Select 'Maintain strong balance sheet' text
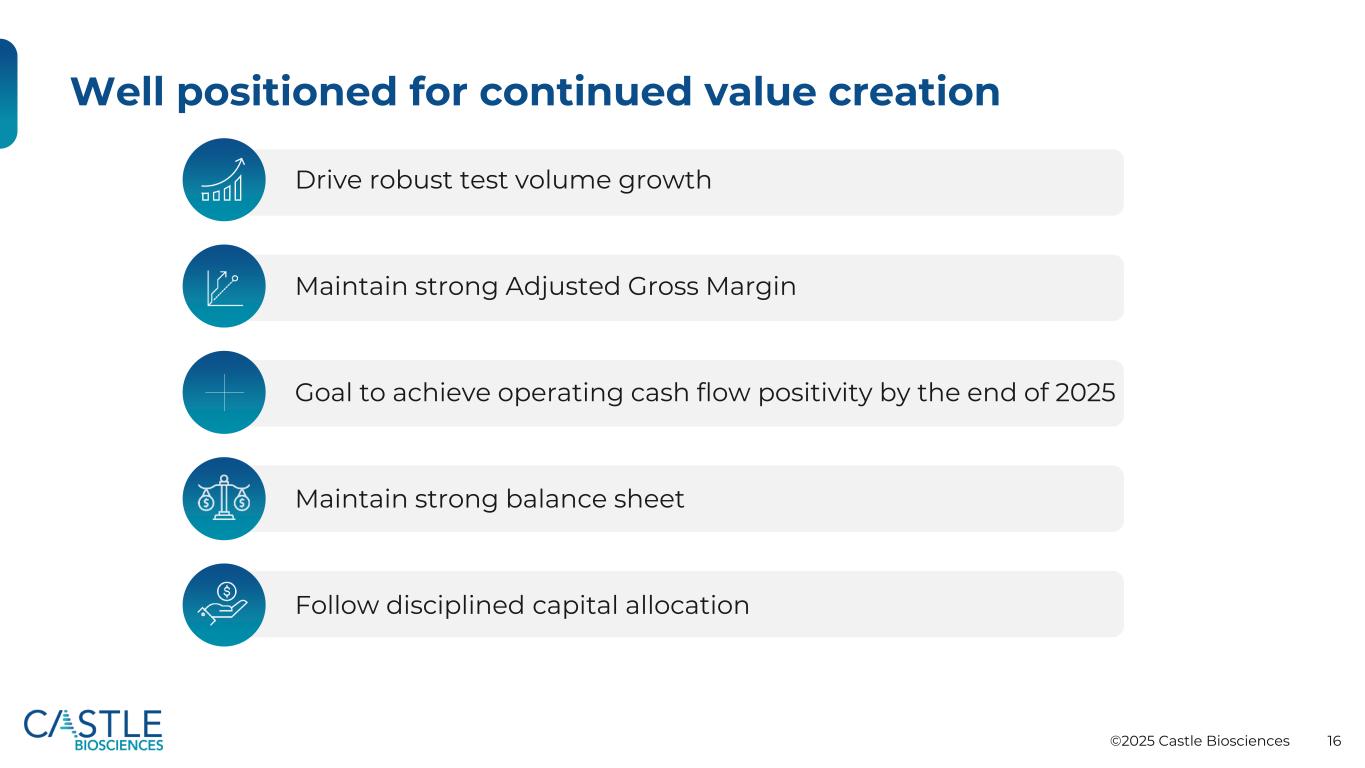 click(x=489, y=499)
